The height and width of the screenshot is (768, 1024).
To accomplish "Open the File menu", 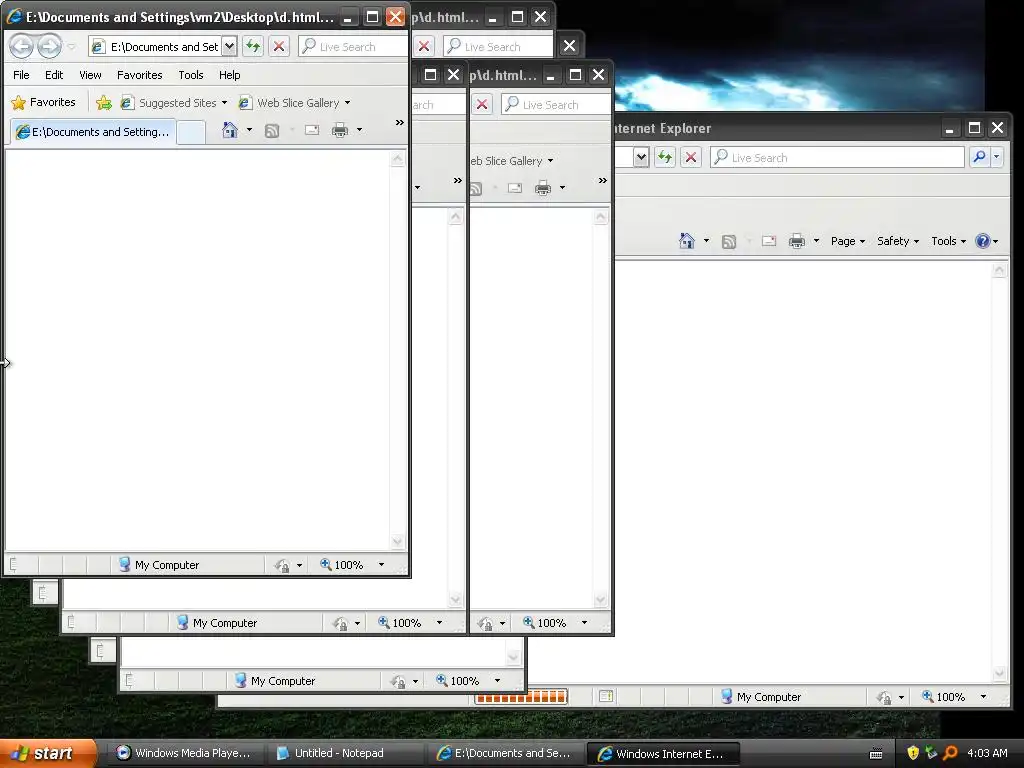I will [x=21, y=75].
